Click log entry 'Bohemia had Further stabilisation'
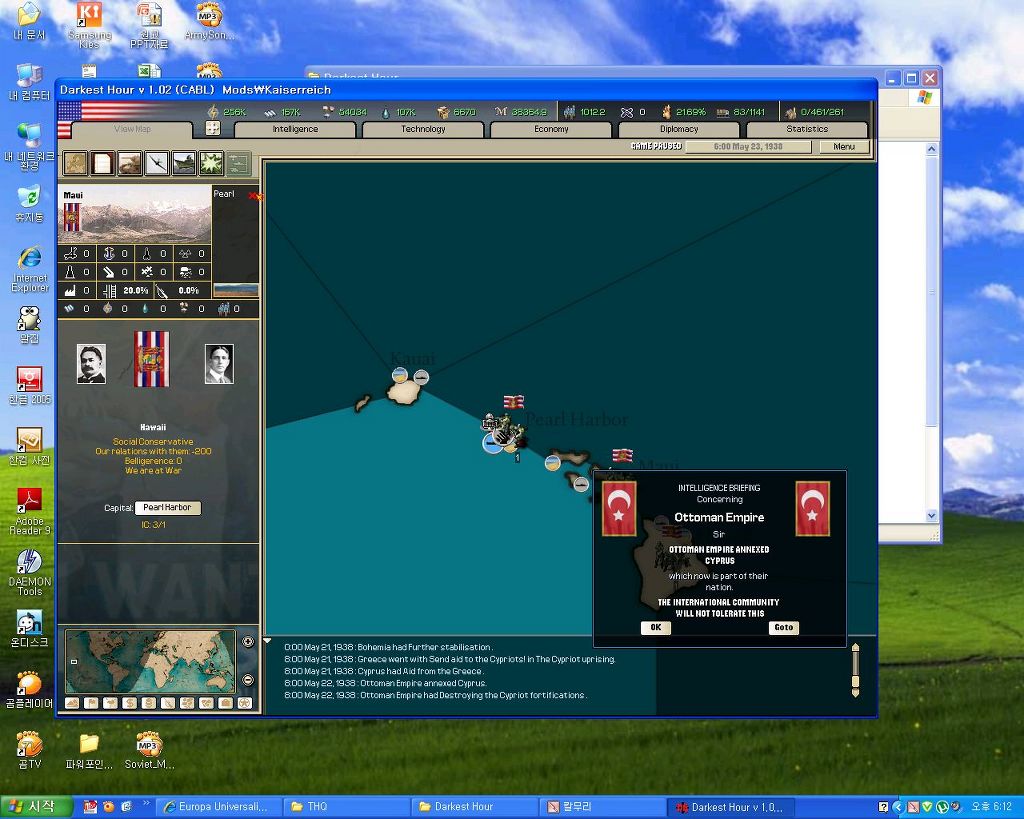Viewport: 1024px width, 819px height. coord(388,647)
